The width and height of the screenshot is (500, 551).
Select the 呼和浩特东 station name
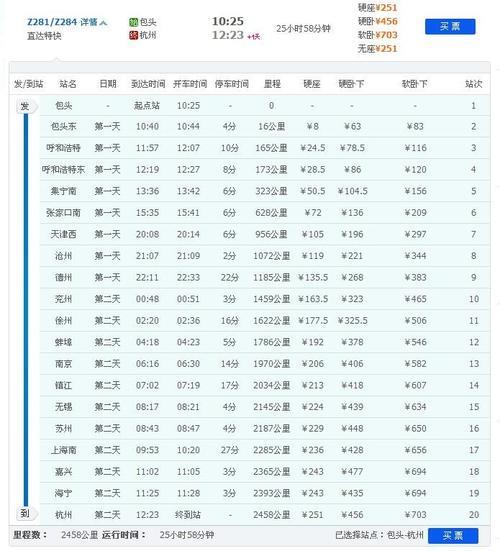(x=63, y=170)
